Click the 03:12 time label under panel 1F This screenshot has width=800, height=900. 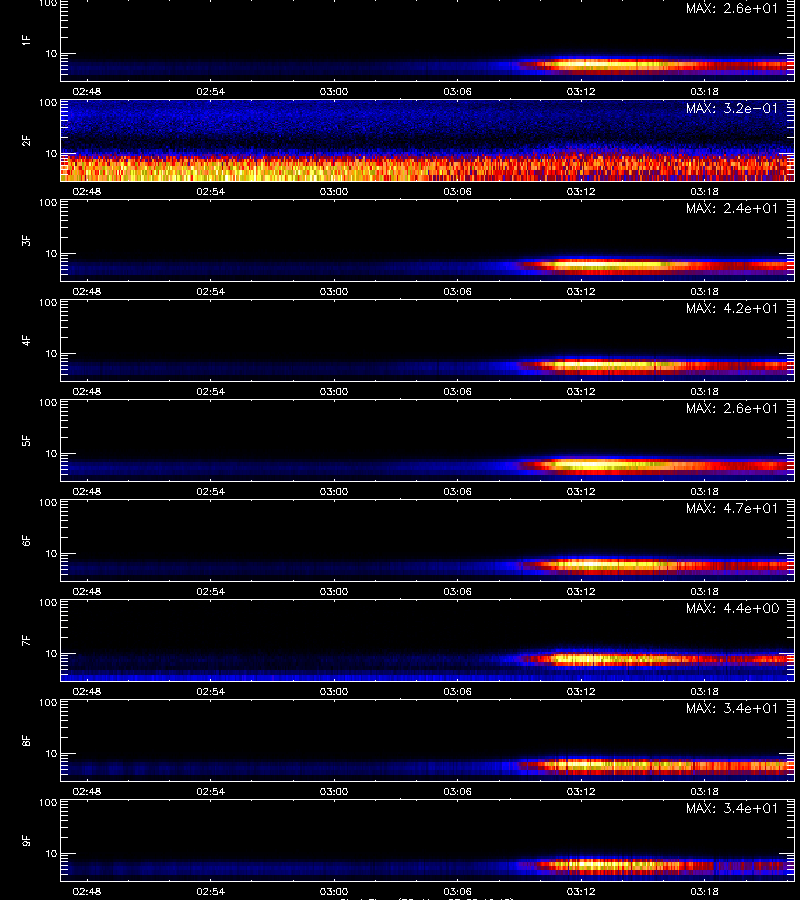click(x=581, y=91)
